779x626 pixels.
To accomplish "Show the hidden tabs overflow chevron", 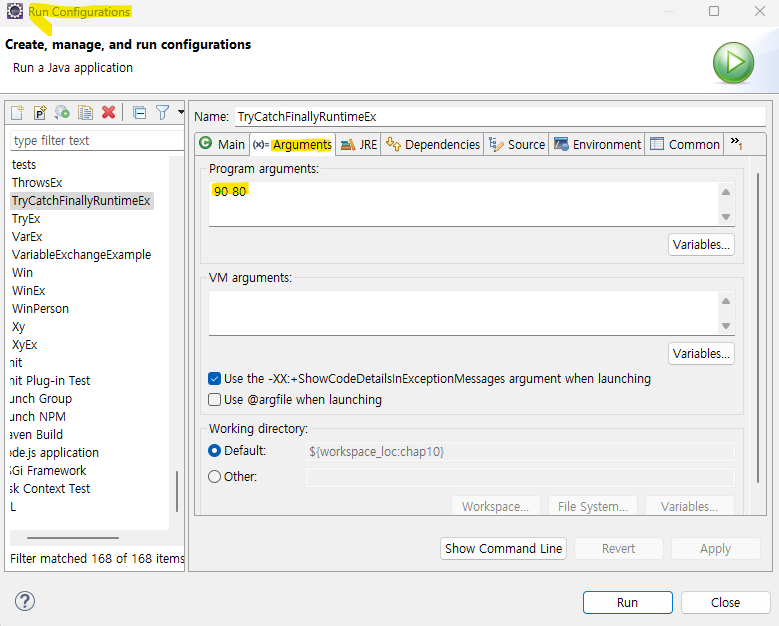I will point(736,144).
